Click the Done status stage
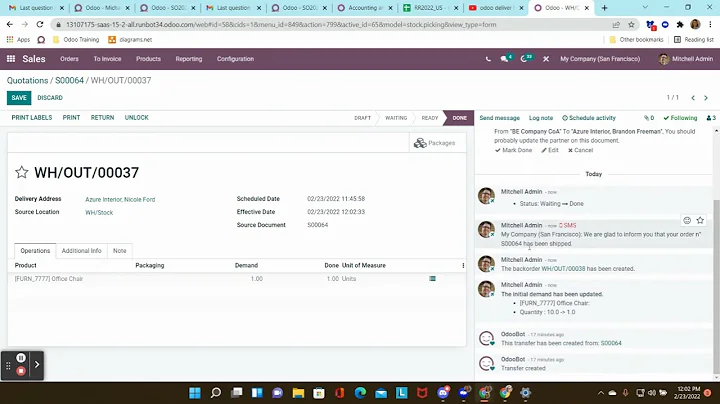Image resolution: width=720 pixels, height=404 pixels. click(459, 118)
